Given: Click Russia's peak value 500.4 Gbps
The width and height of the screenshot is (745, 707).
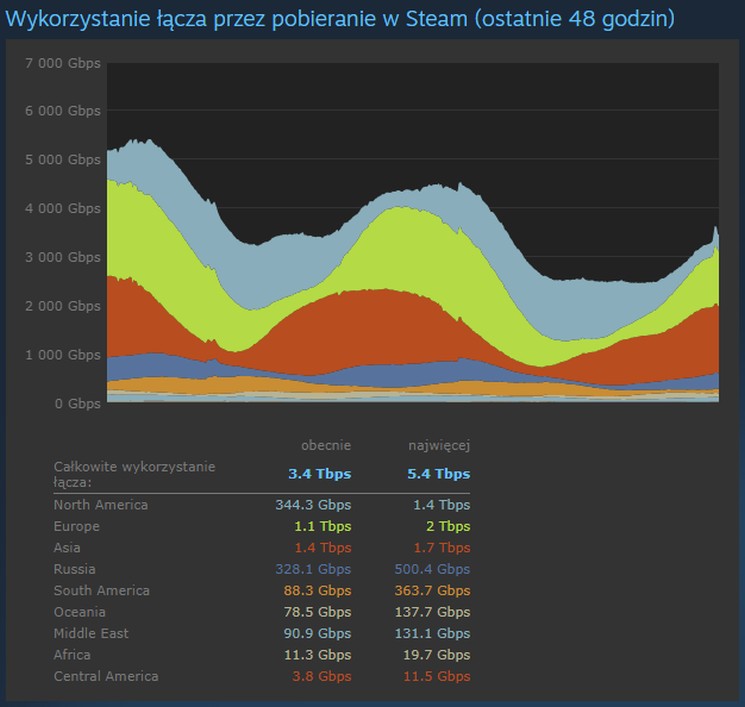Looking at the screenshot, I should click(x=431, y=569).
